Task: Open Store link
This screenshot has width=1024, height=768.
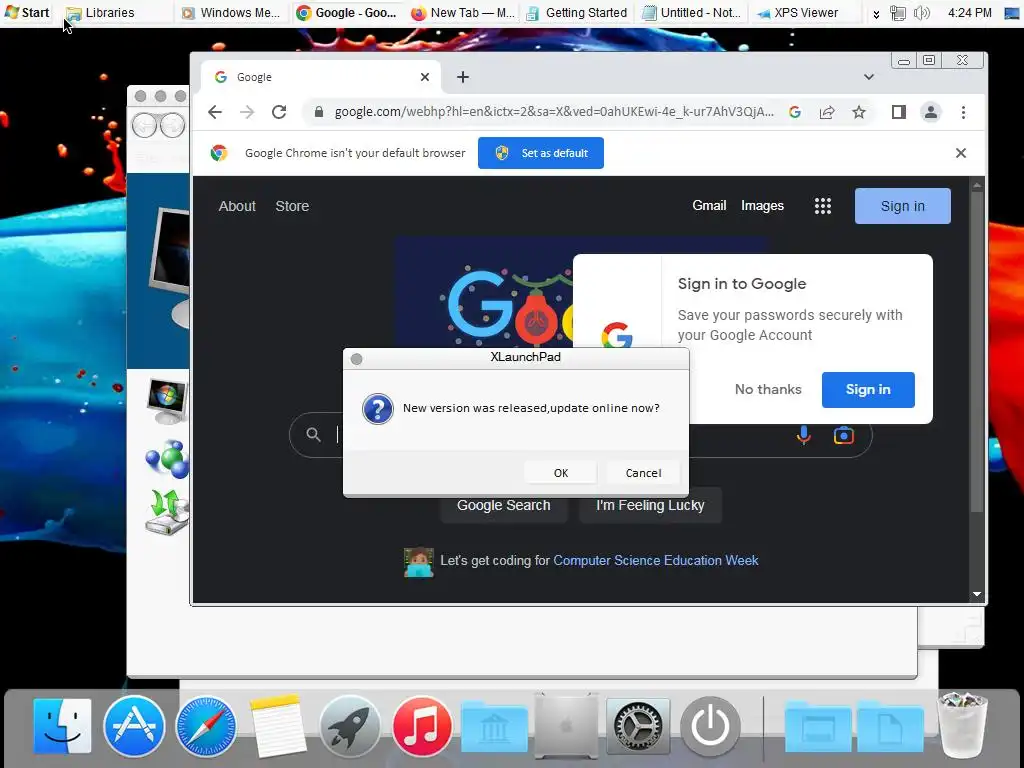Action: pos(292,206)
